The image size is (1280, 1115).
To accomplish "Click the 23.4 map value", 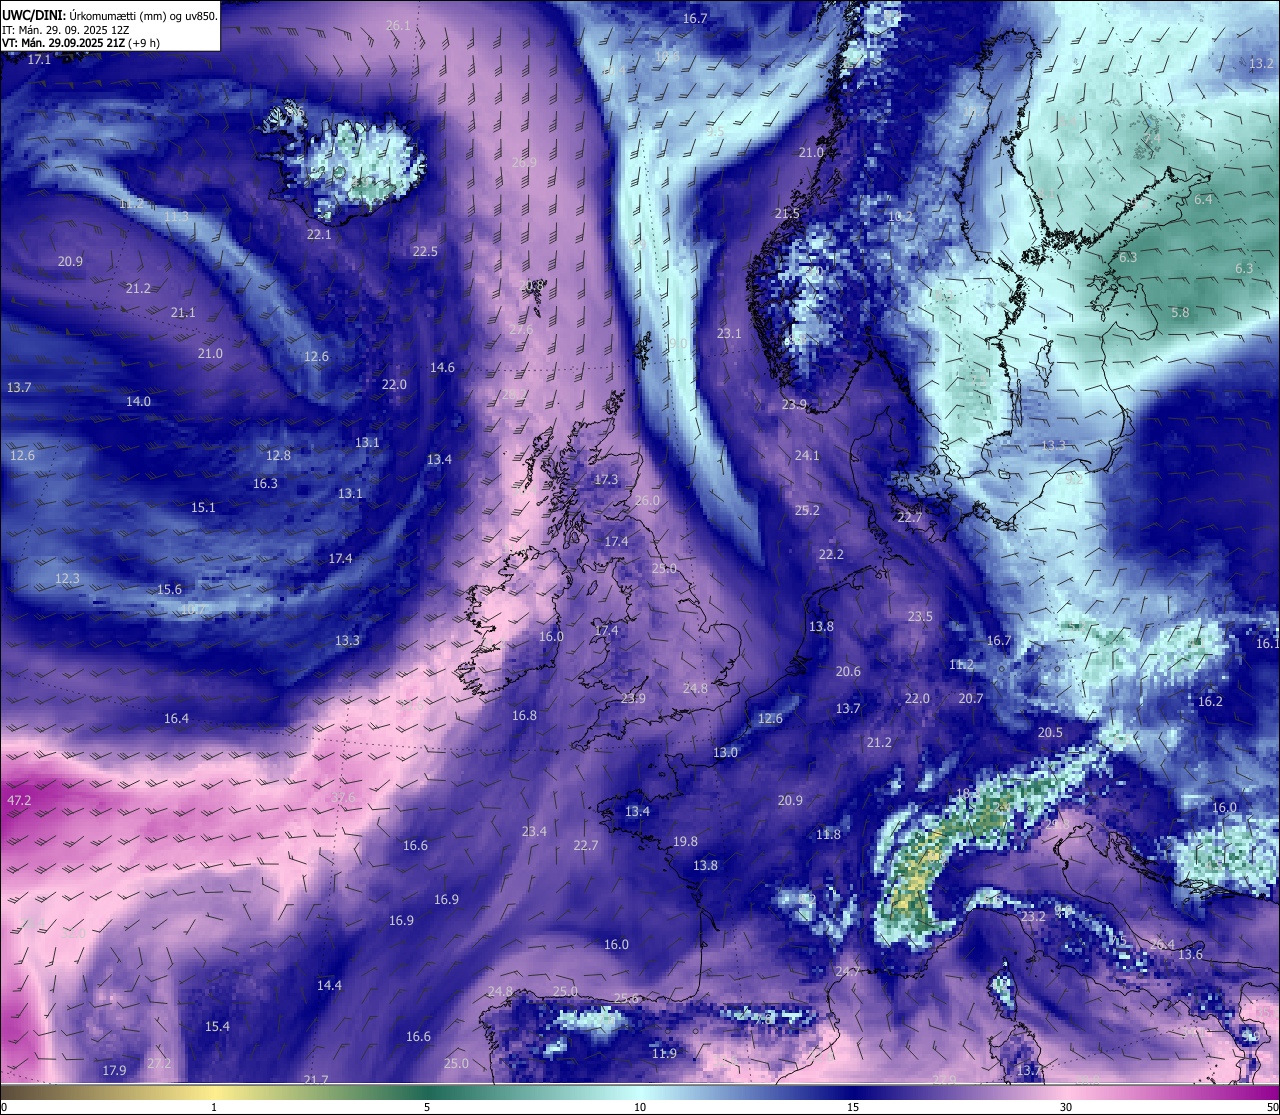I will point(534,831).
